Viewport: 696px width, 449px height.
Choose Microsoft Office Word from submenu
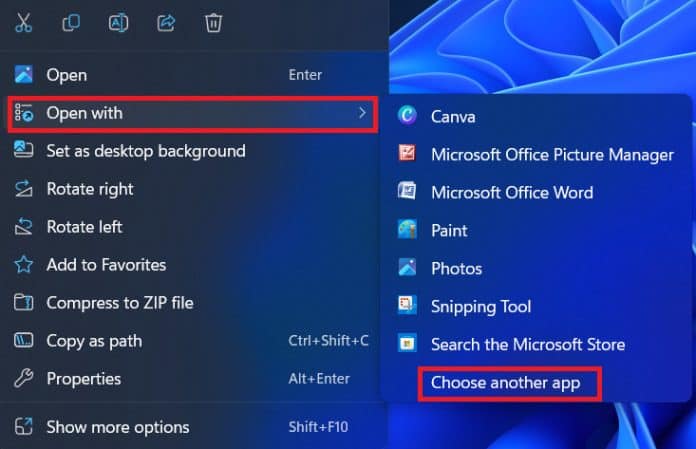(511, 192)
